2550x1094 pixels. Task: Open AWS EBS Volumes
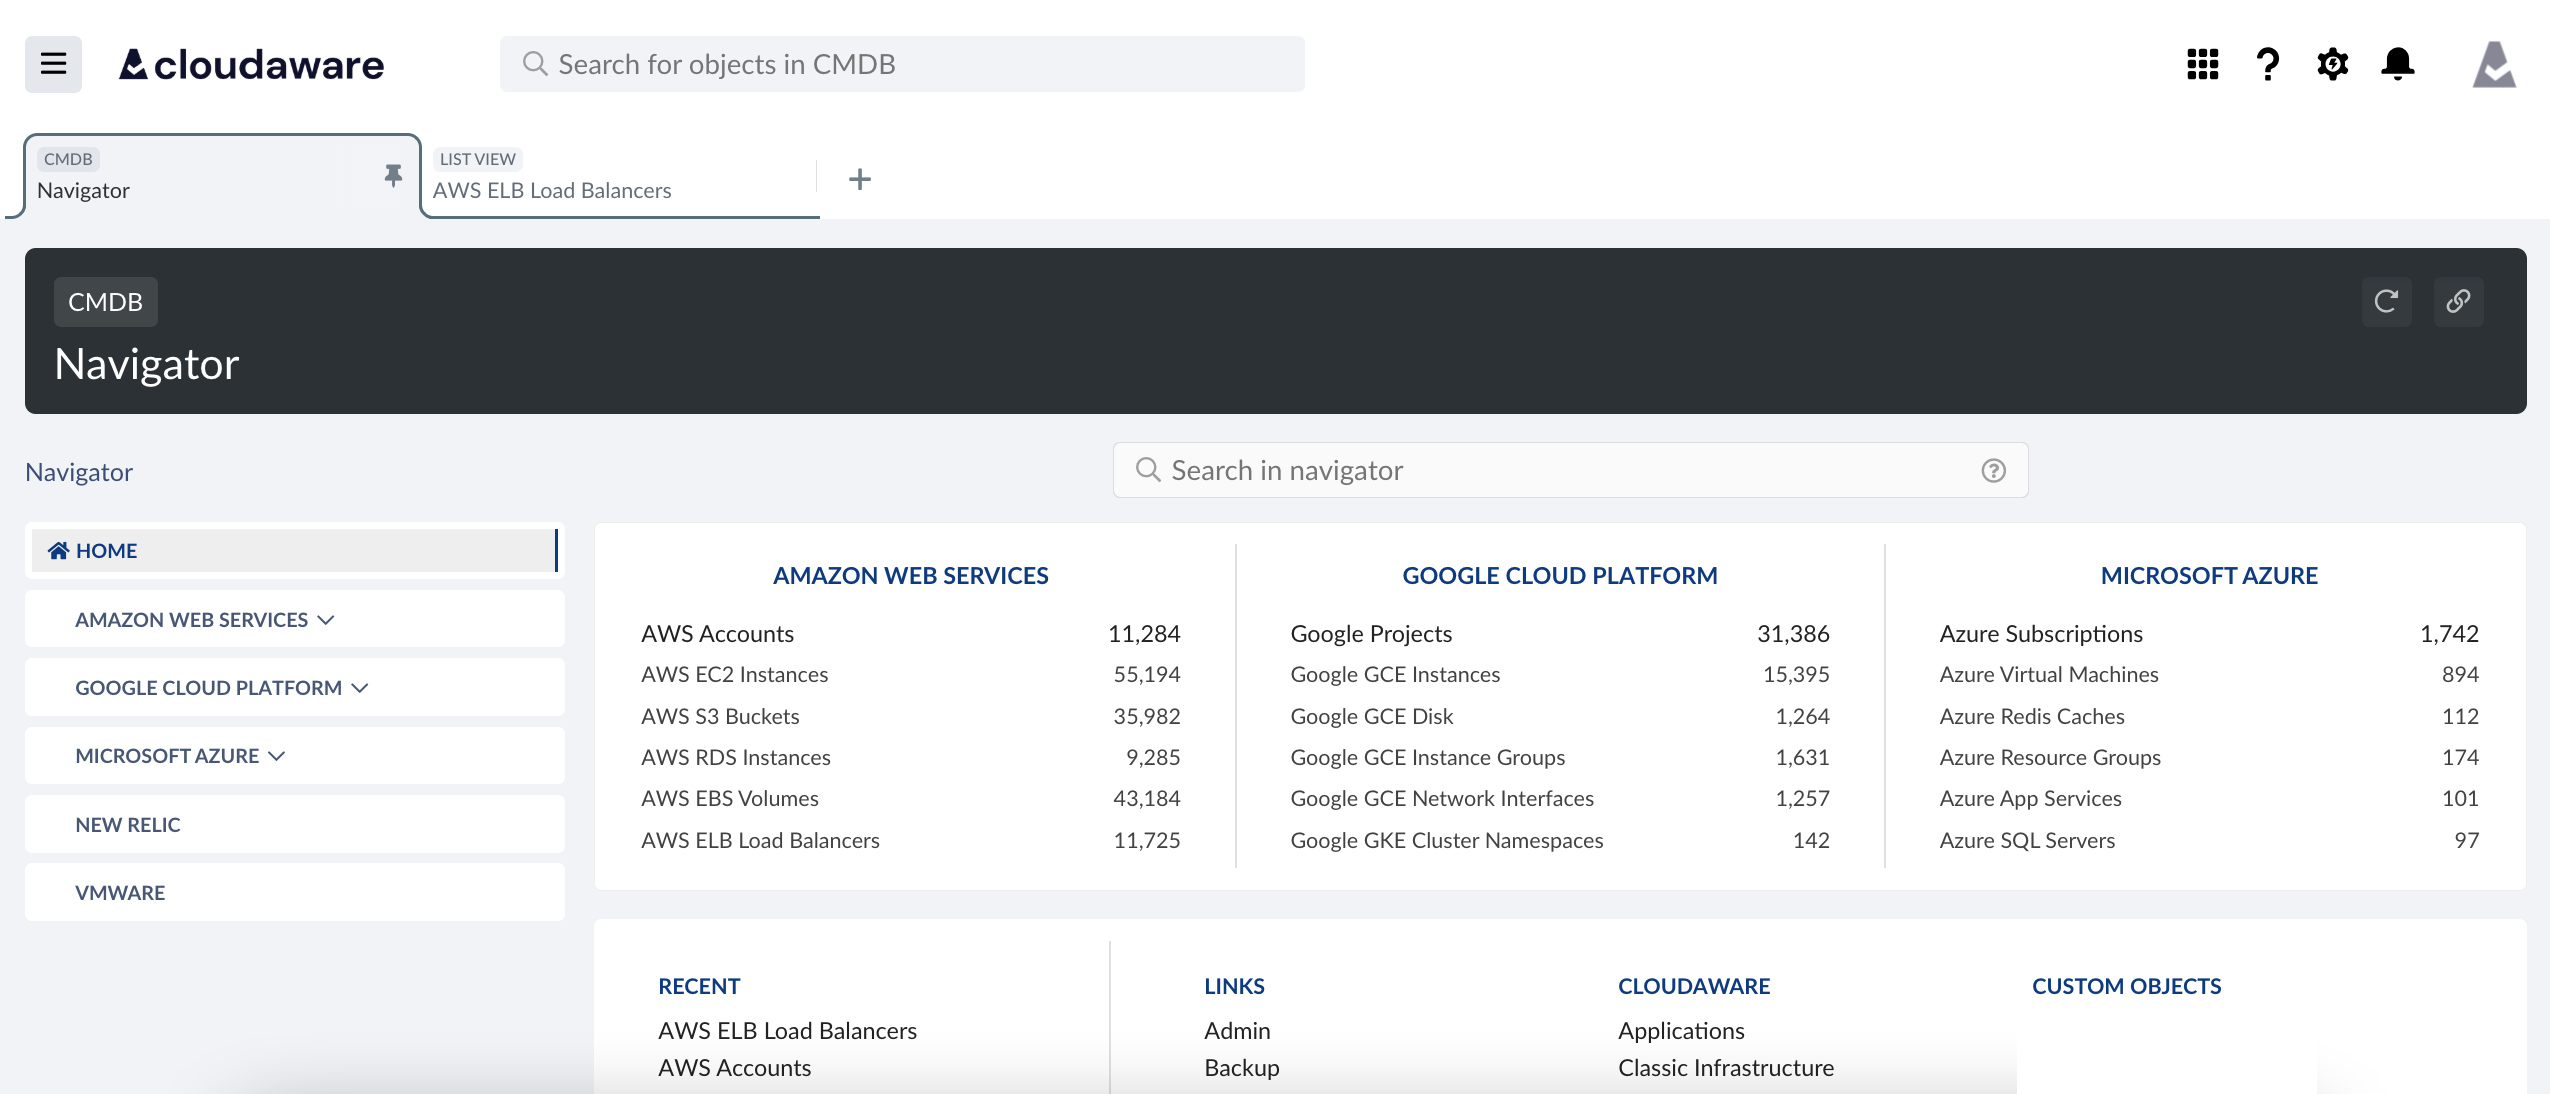point(729,798)
